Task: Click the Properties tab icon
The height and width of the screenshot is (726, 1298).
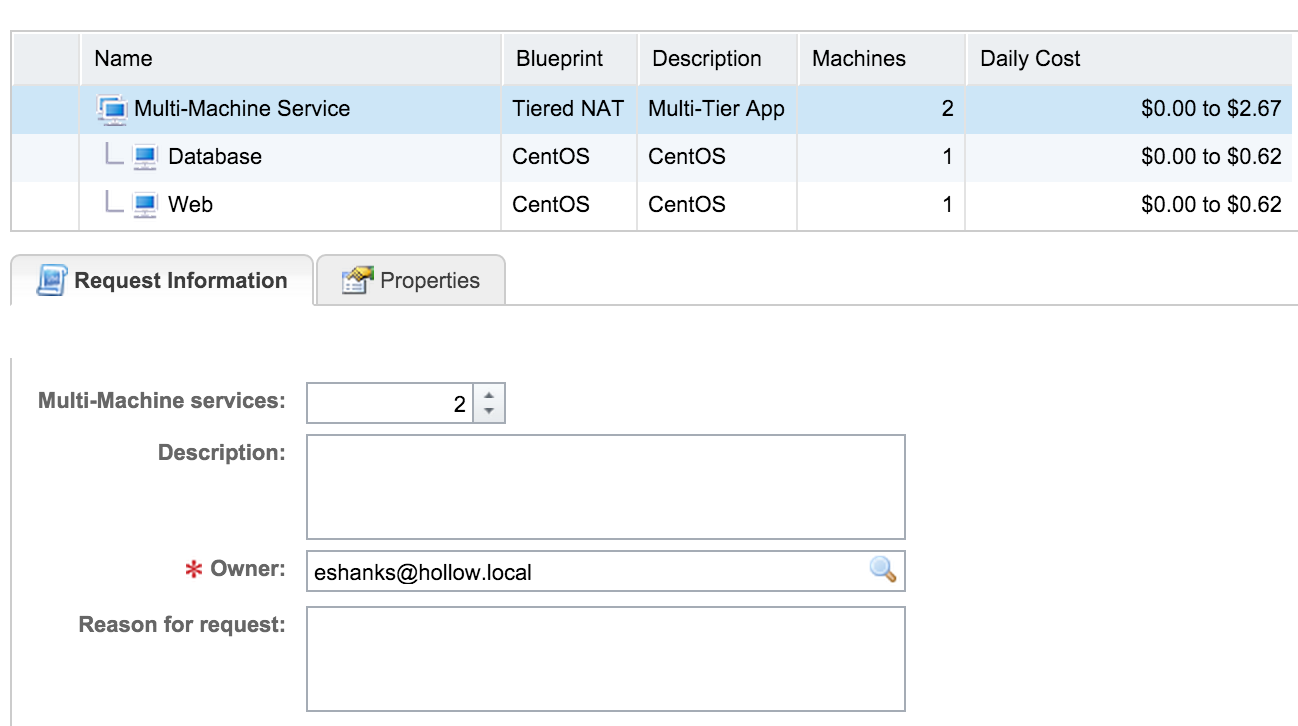Action: (356, 281)
